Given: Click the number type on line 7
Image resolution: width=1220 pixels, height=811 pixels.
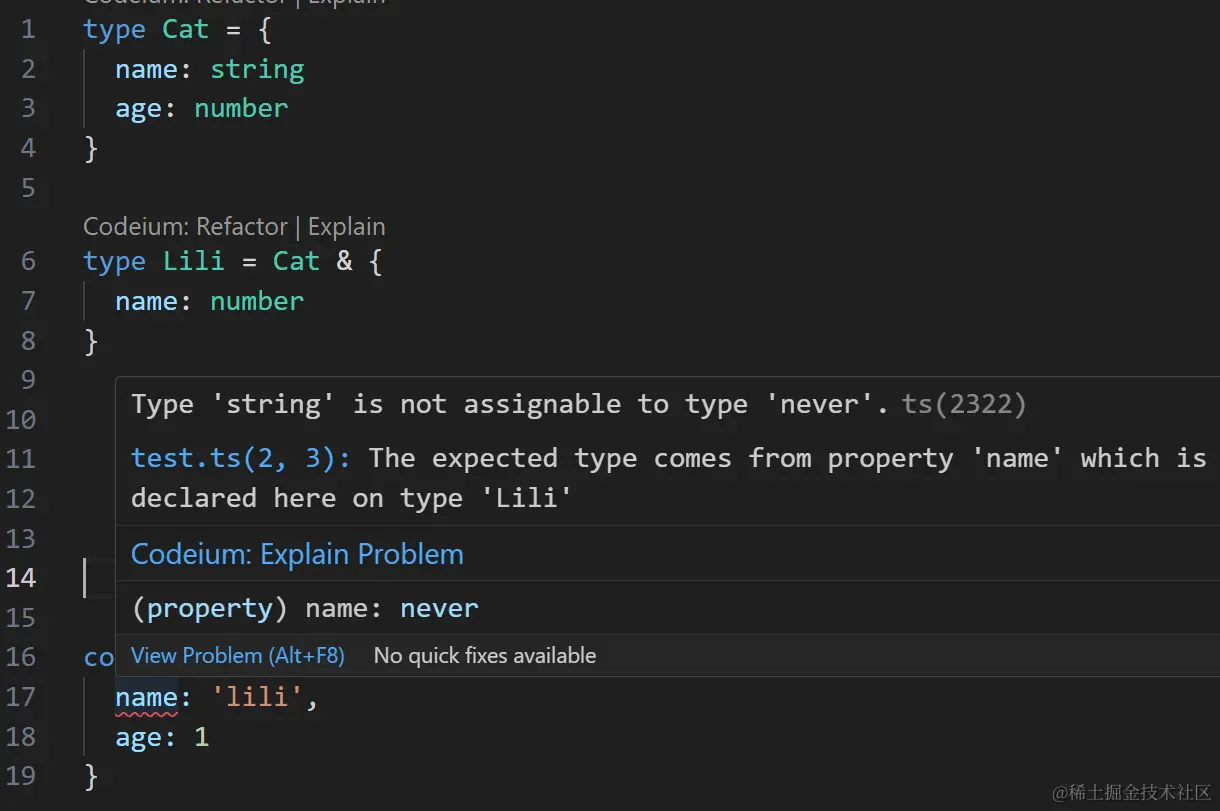Looking at the screenshot, I should [257, 301].
